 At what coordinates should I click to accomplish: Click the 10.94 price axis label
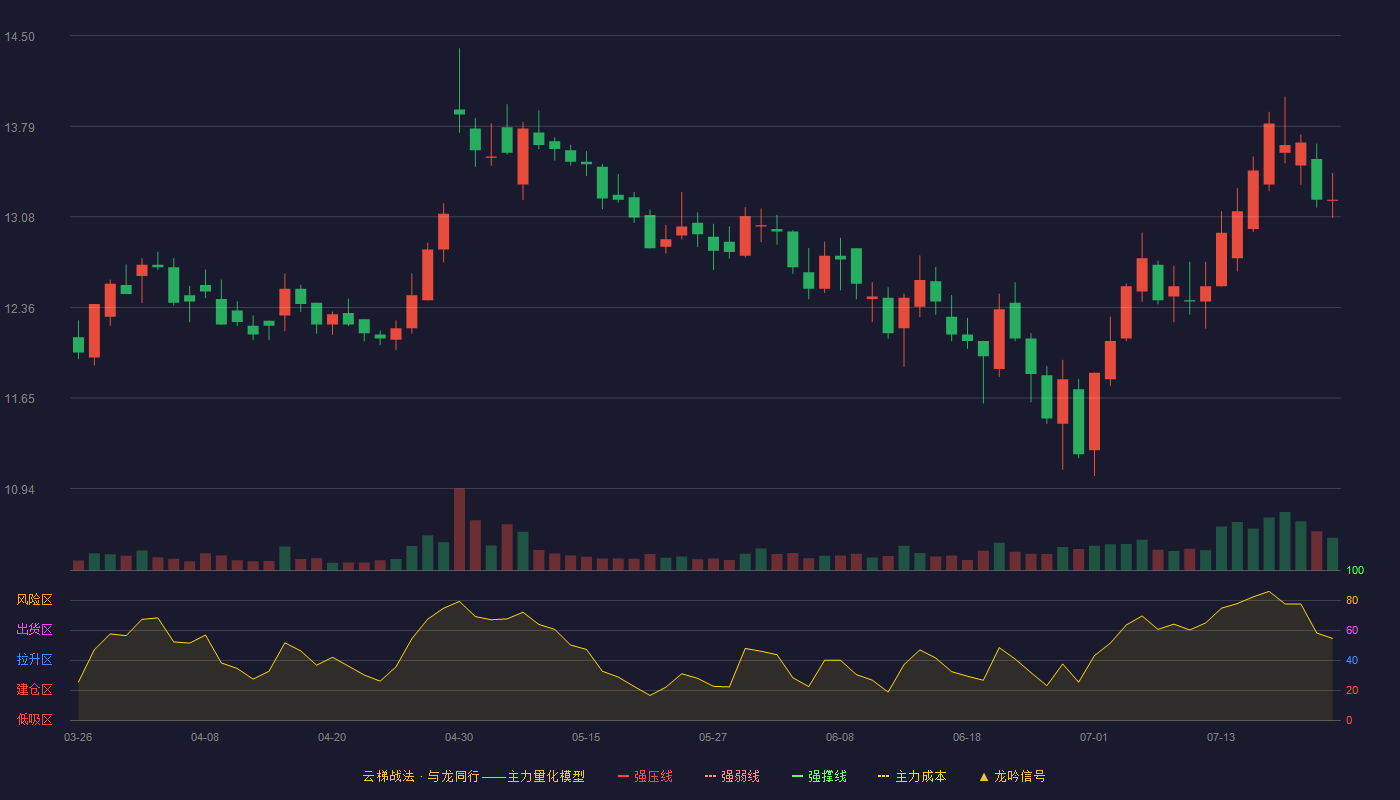pyautogui.click(x=19, y=489)
